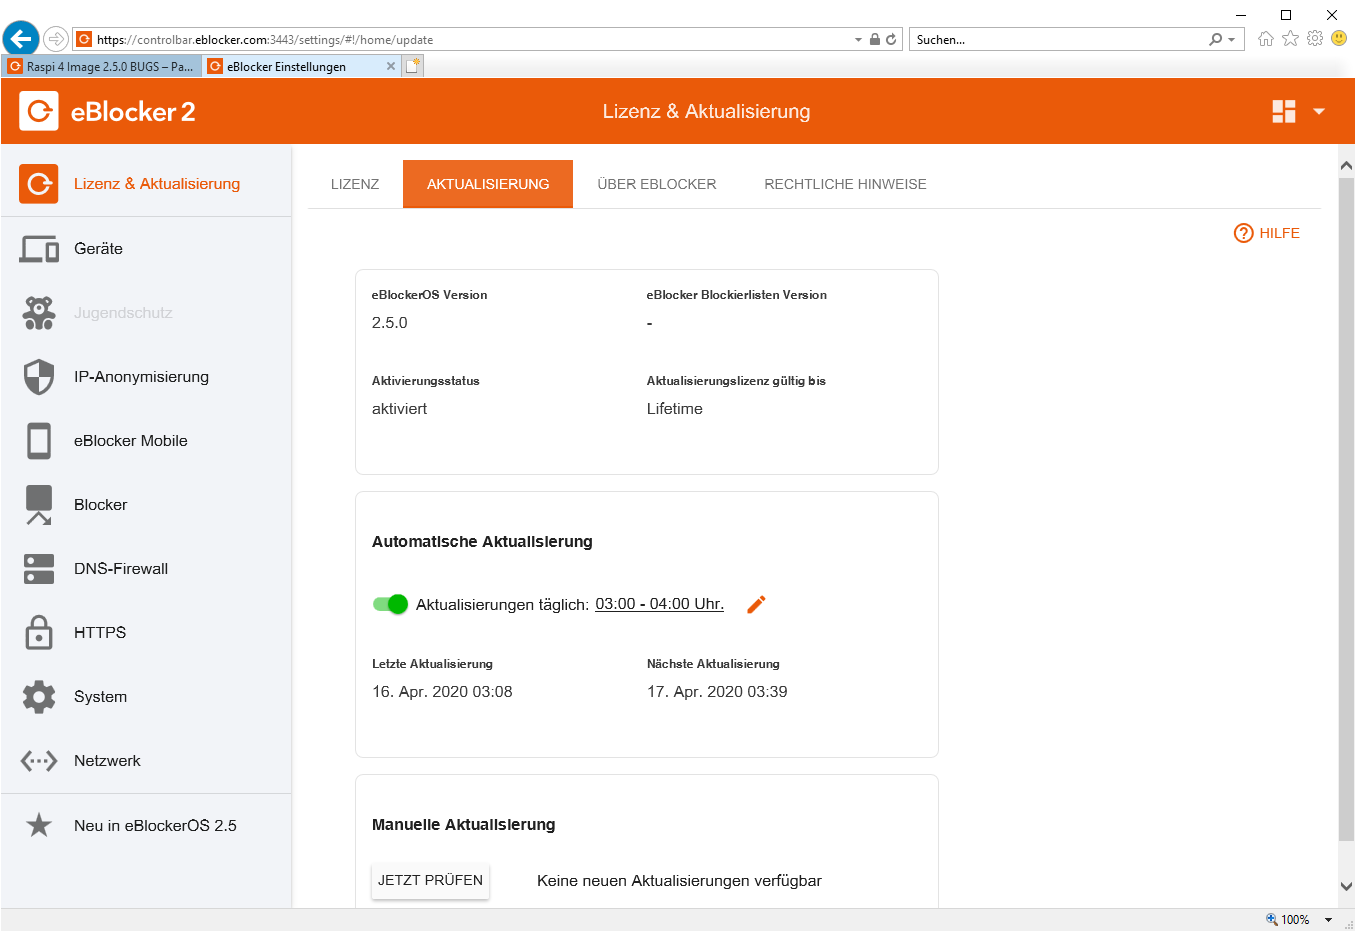Click the smiley feedback icon

tap(1339, 39)
